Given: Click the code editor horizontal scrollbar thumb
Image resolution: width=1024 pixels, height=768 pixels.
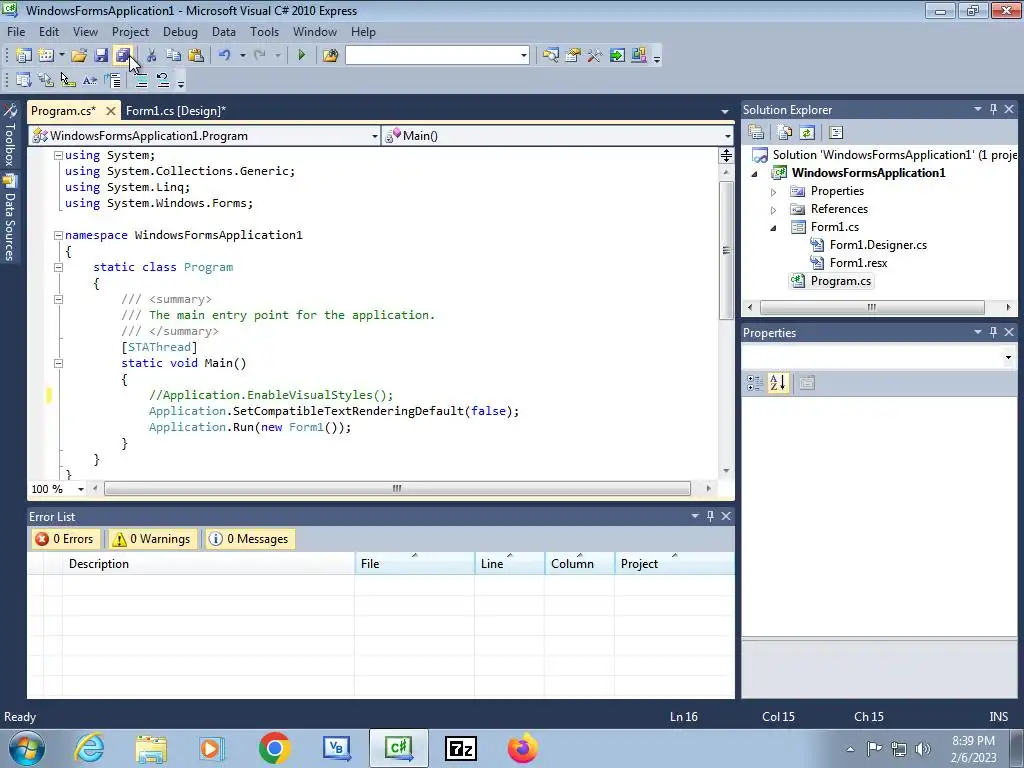Looking at the screenshot, I should coord(397,488).
